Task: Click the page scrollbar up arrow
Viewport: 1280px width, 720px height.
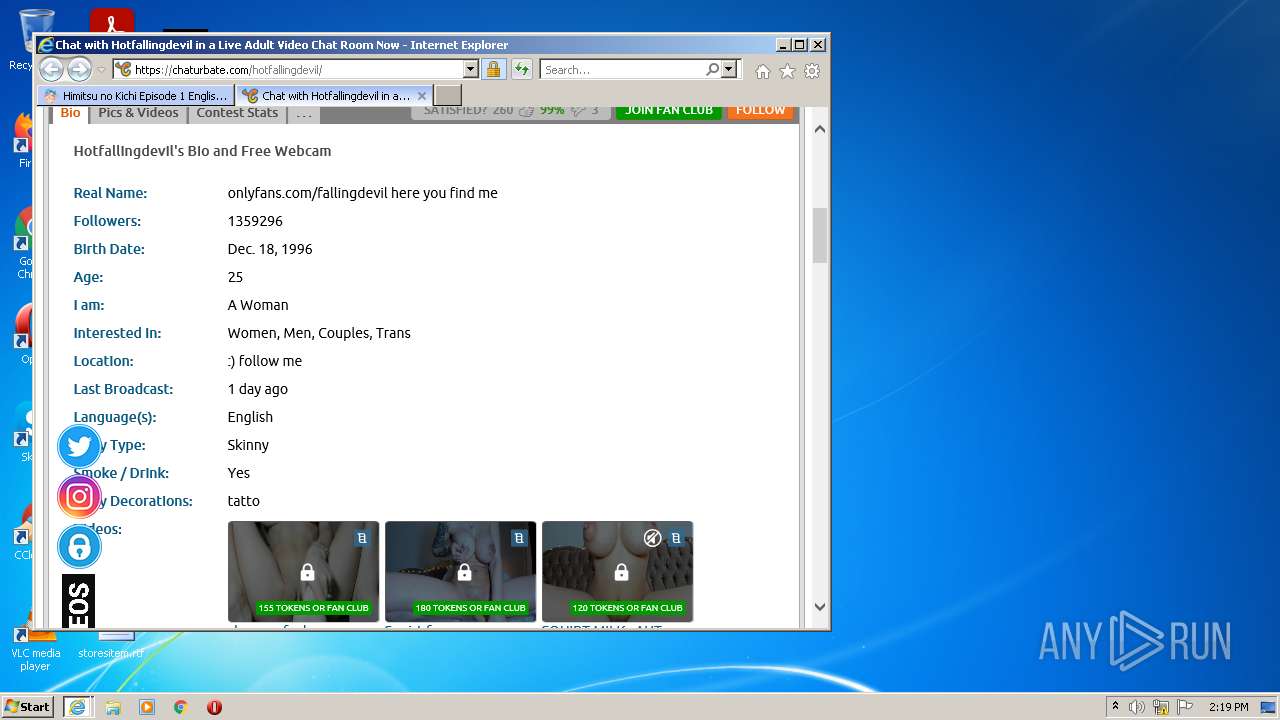Action: (820, 129)
